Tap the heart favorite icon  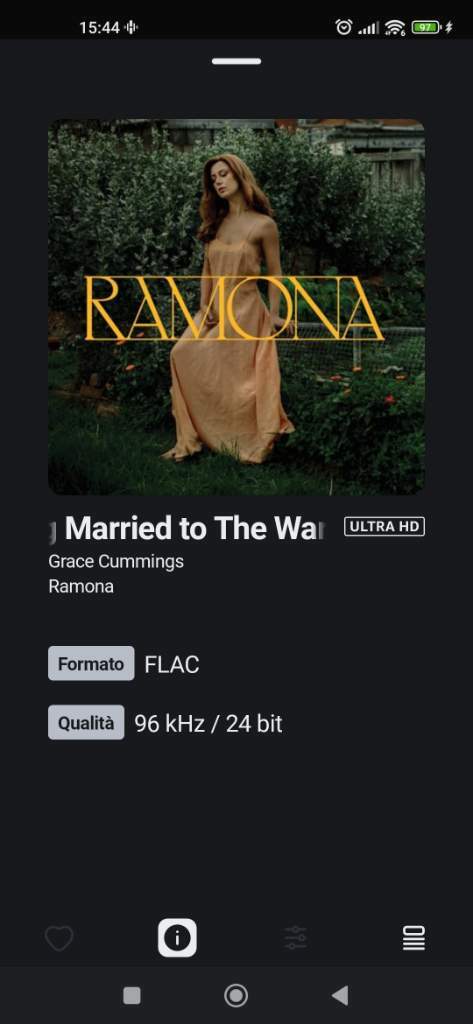point(59,938)
